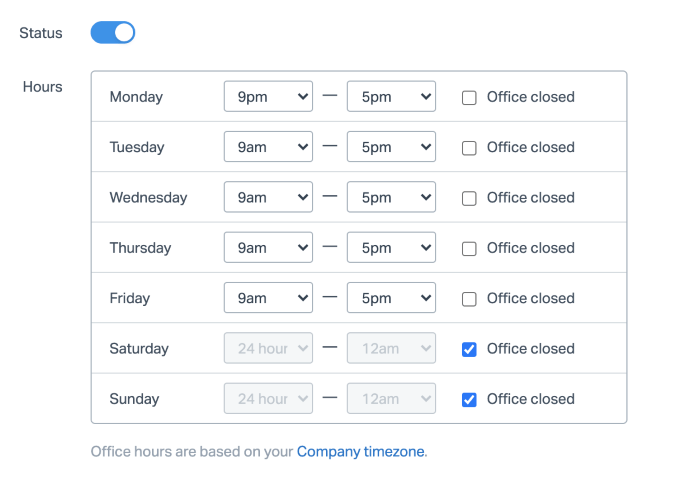Change Thursday start time dropdown

coord(268,248)
